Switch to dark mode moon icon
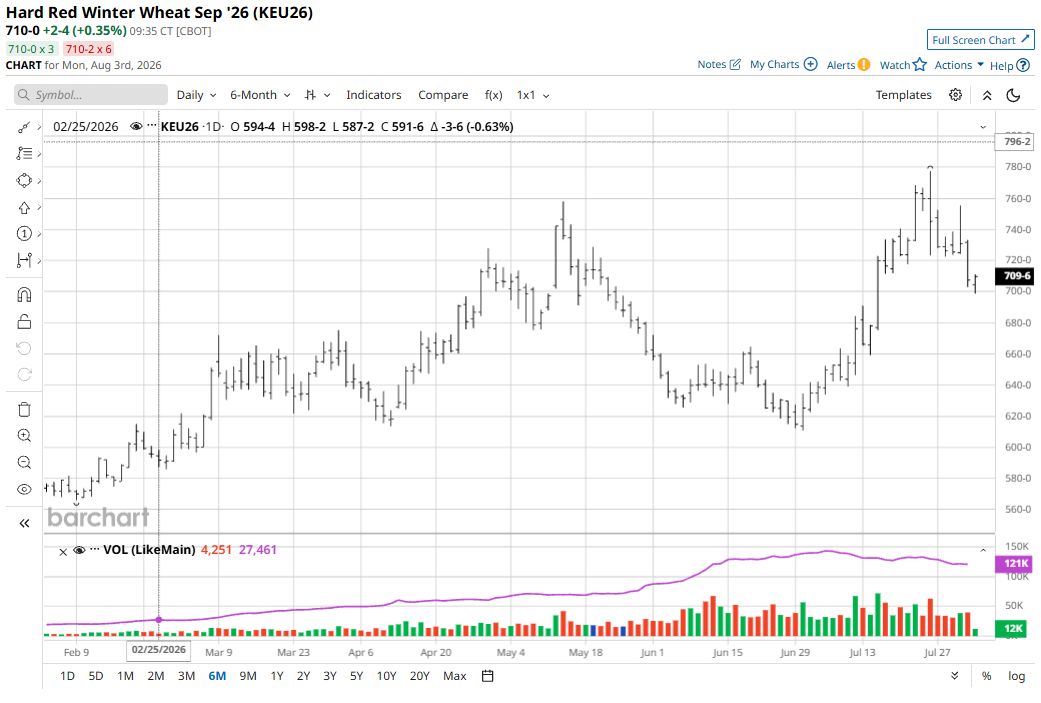 (x=1013, y=95)
